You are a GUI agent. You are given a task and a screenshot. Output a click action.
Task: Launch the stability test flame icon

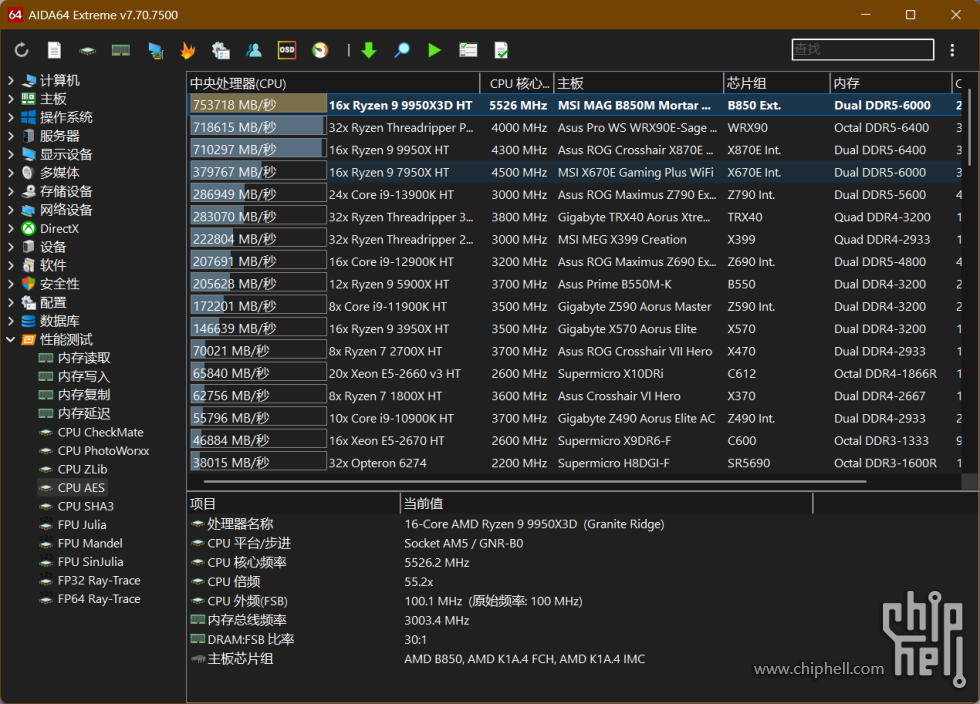(x=188, y=50)
